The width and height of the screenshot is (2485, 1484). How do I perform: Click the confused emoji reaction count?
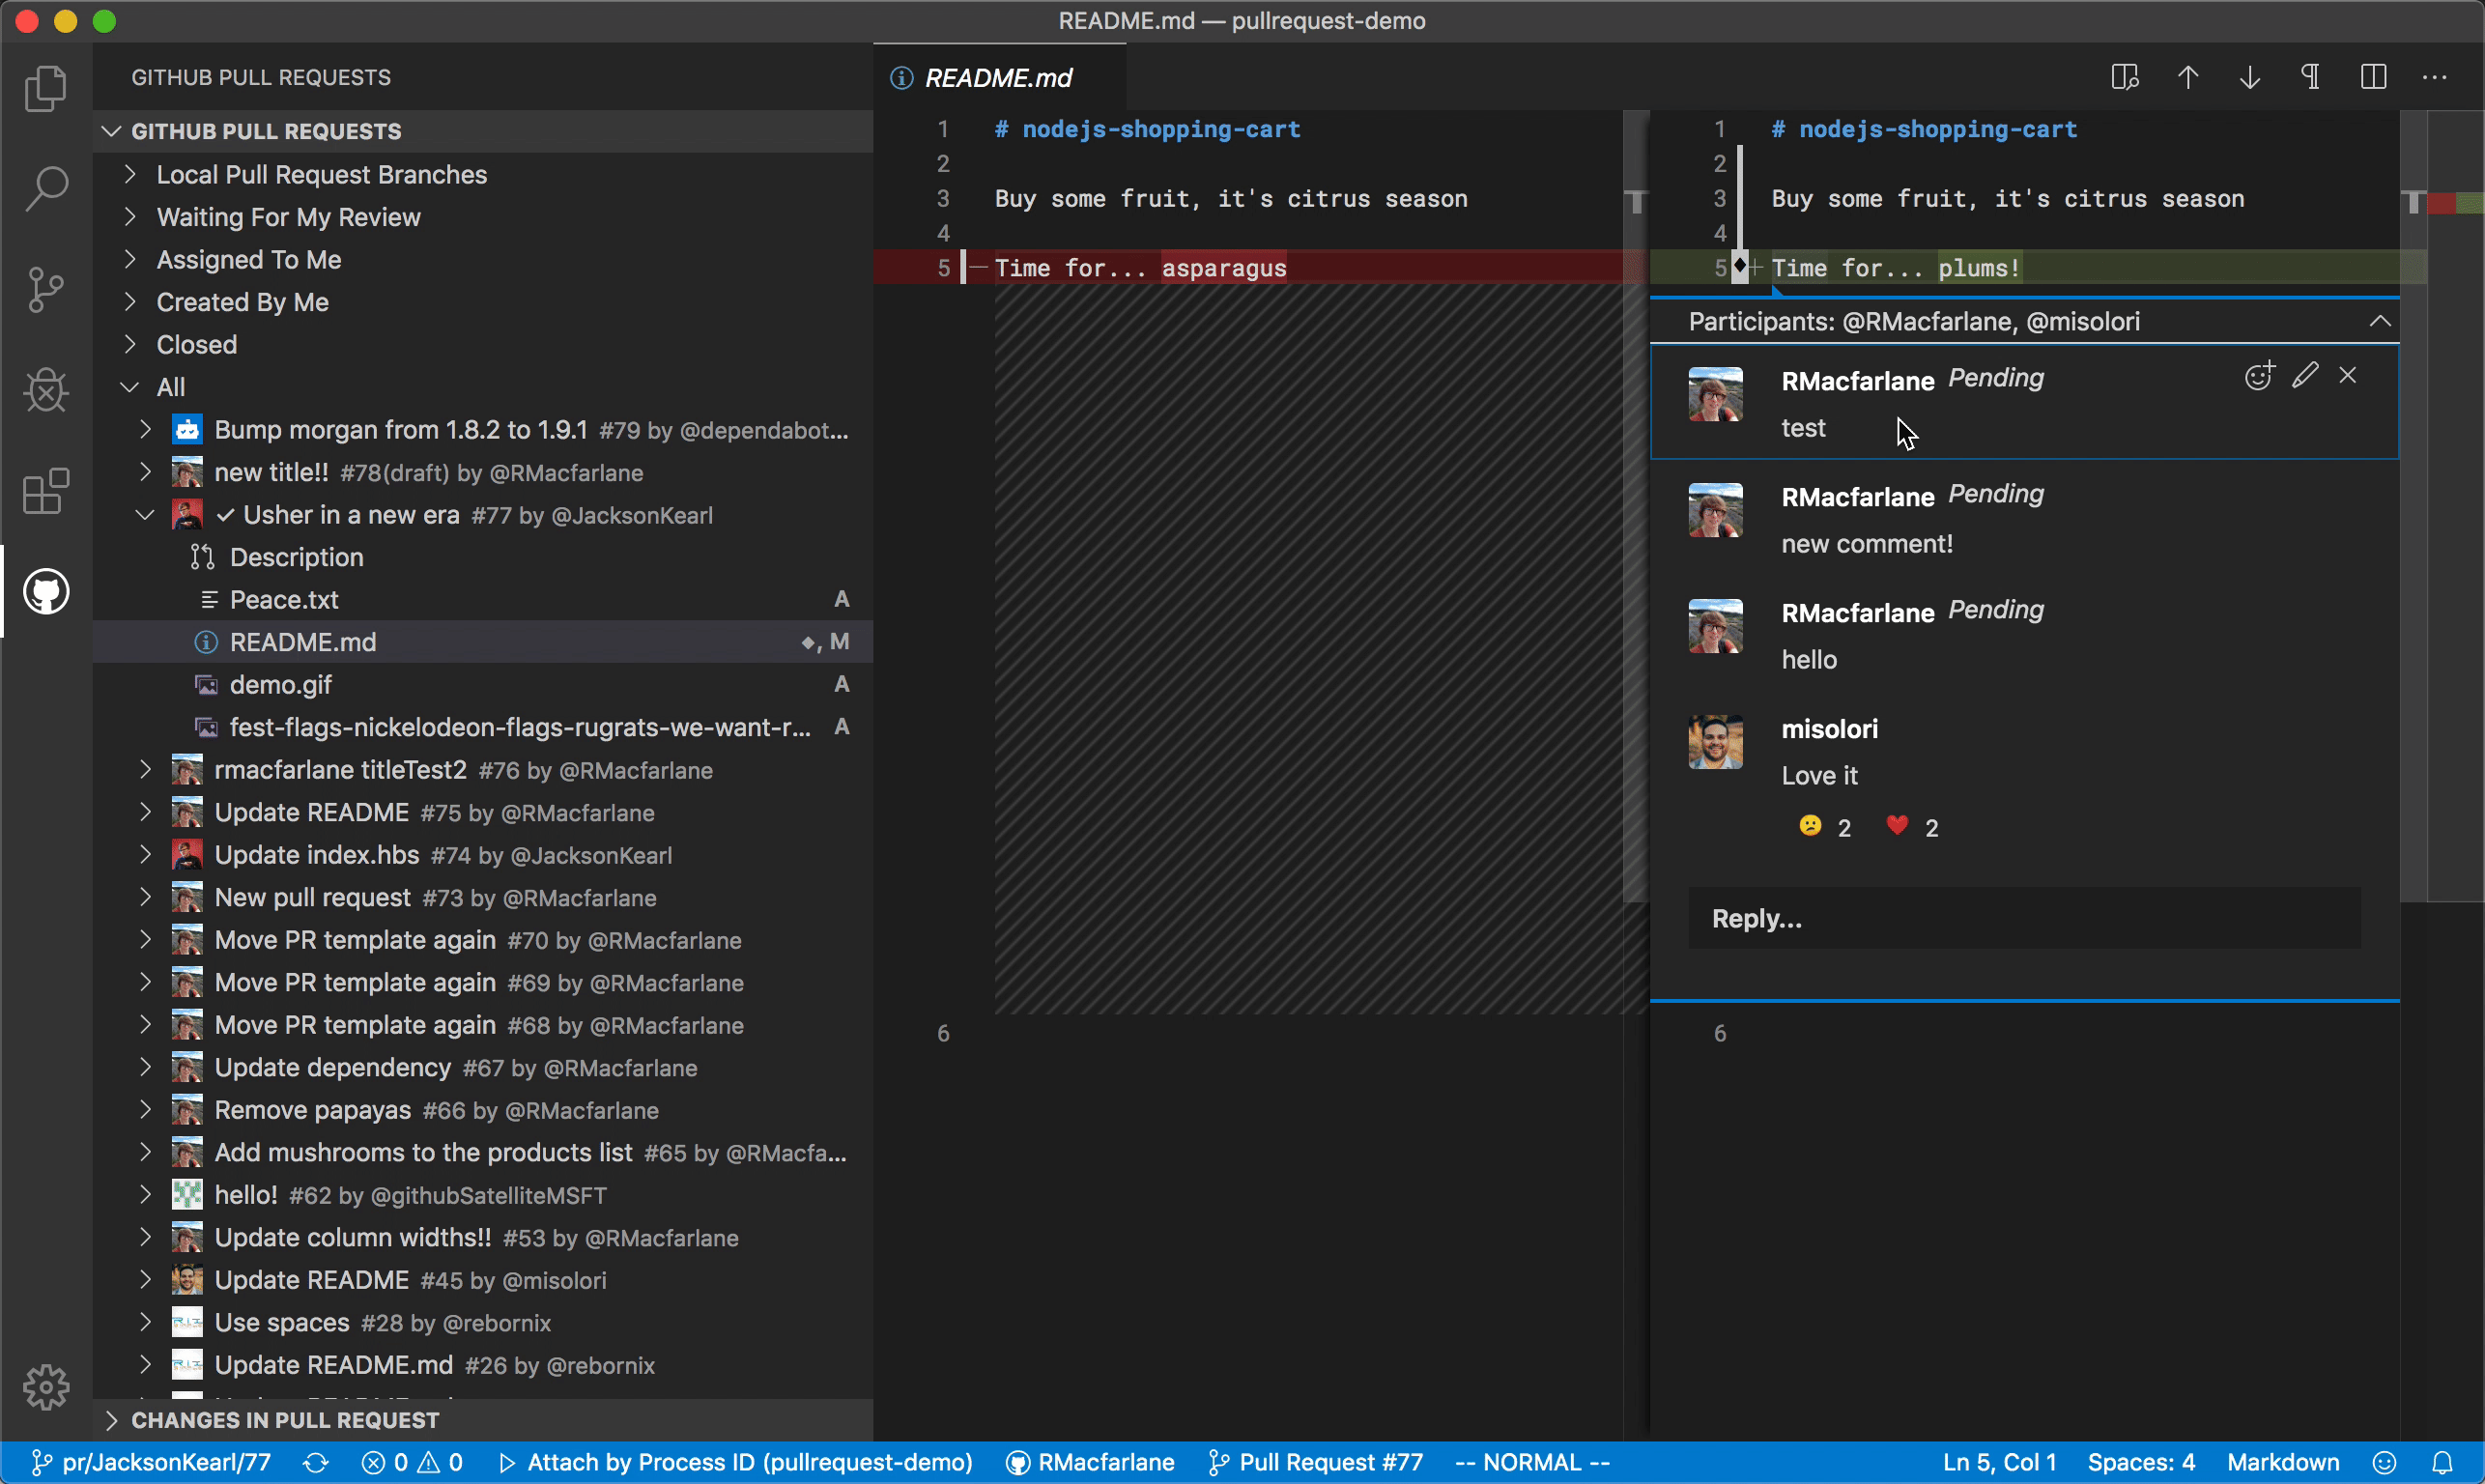[x=1825, y=827]
